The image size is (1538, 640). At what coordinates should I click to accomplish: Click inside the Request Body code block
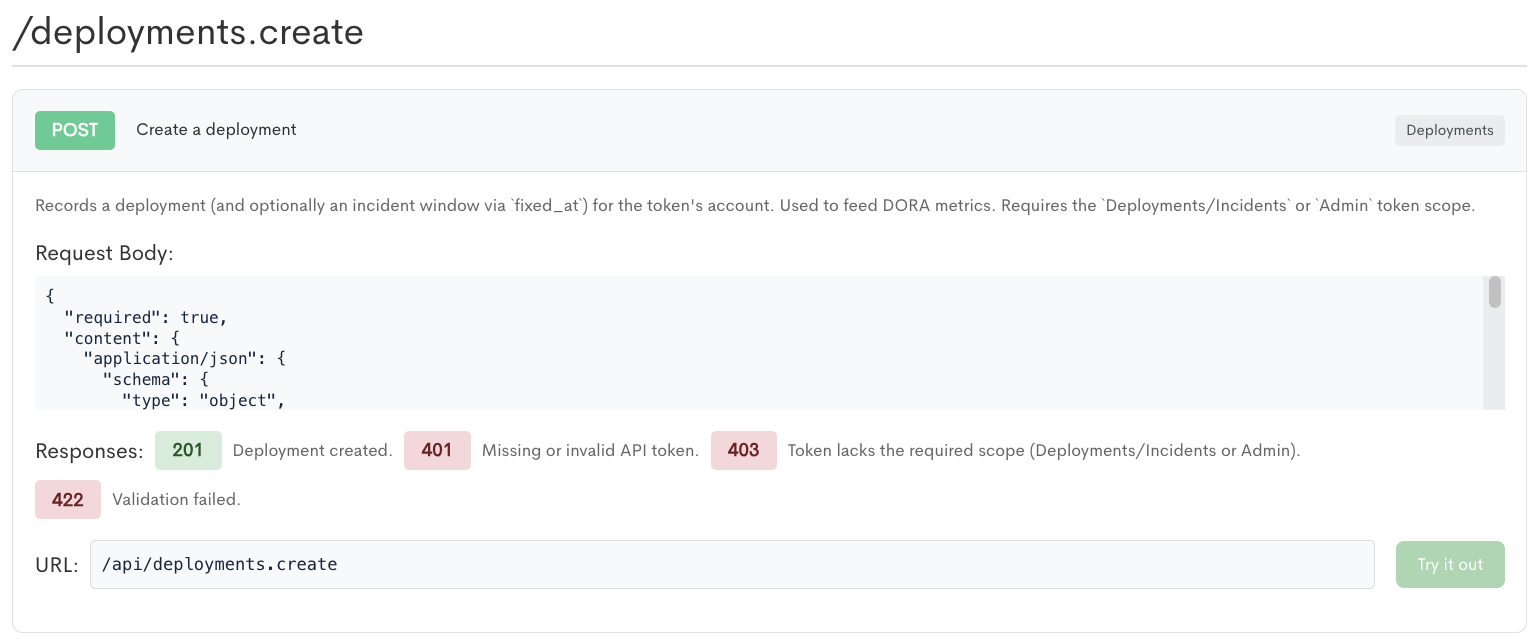pos(760,343)
